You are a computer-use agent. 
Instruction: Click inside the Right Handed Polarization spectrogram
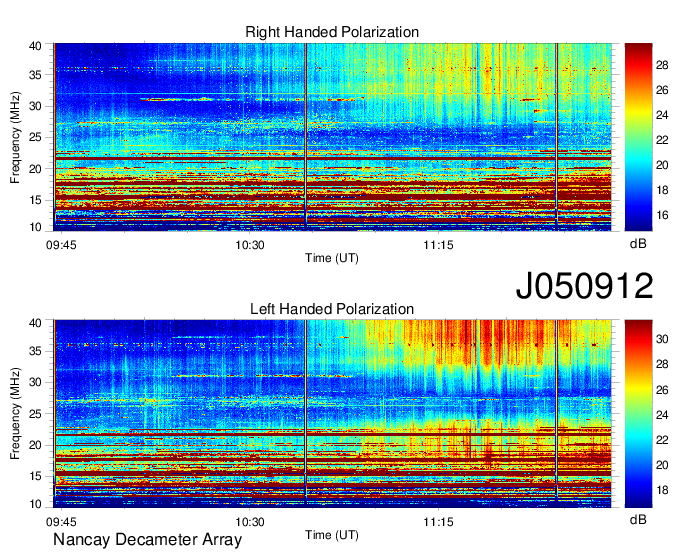332,137
